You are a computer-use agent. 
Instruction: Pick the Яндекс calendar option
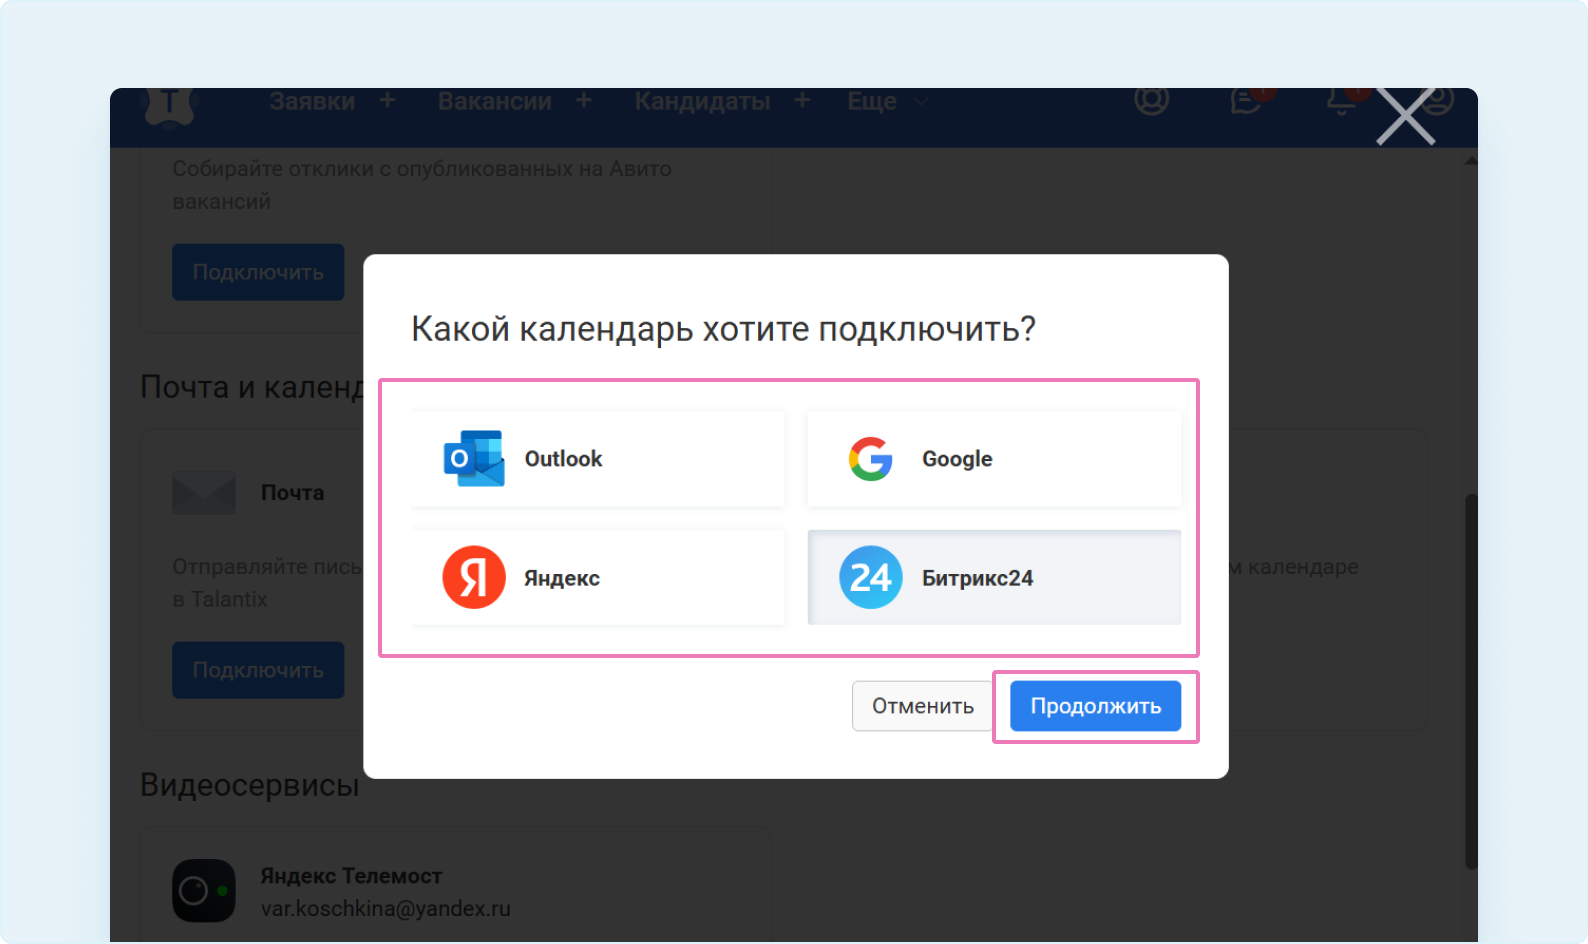(598, 578)
